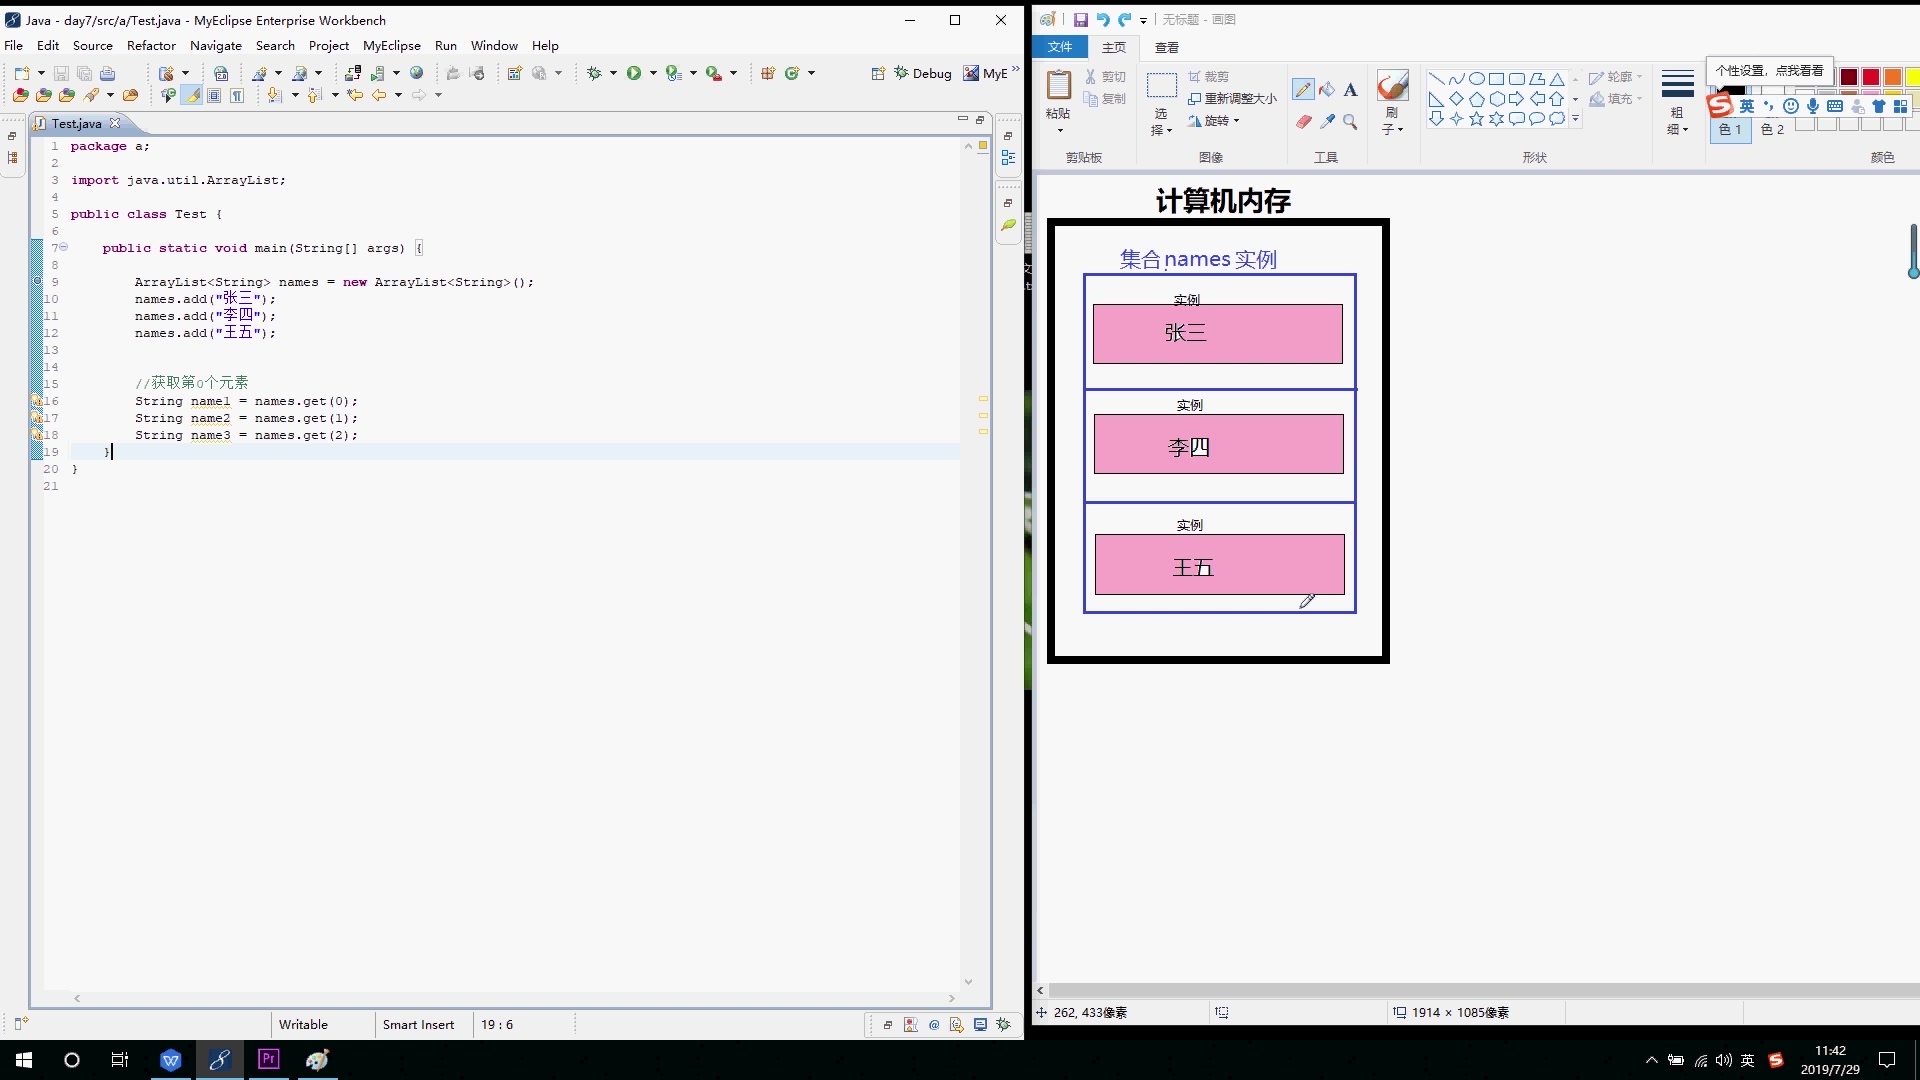Select the Text tool in Paint
This screenshot has width=1920, height=1080.
pos(1350,90)
